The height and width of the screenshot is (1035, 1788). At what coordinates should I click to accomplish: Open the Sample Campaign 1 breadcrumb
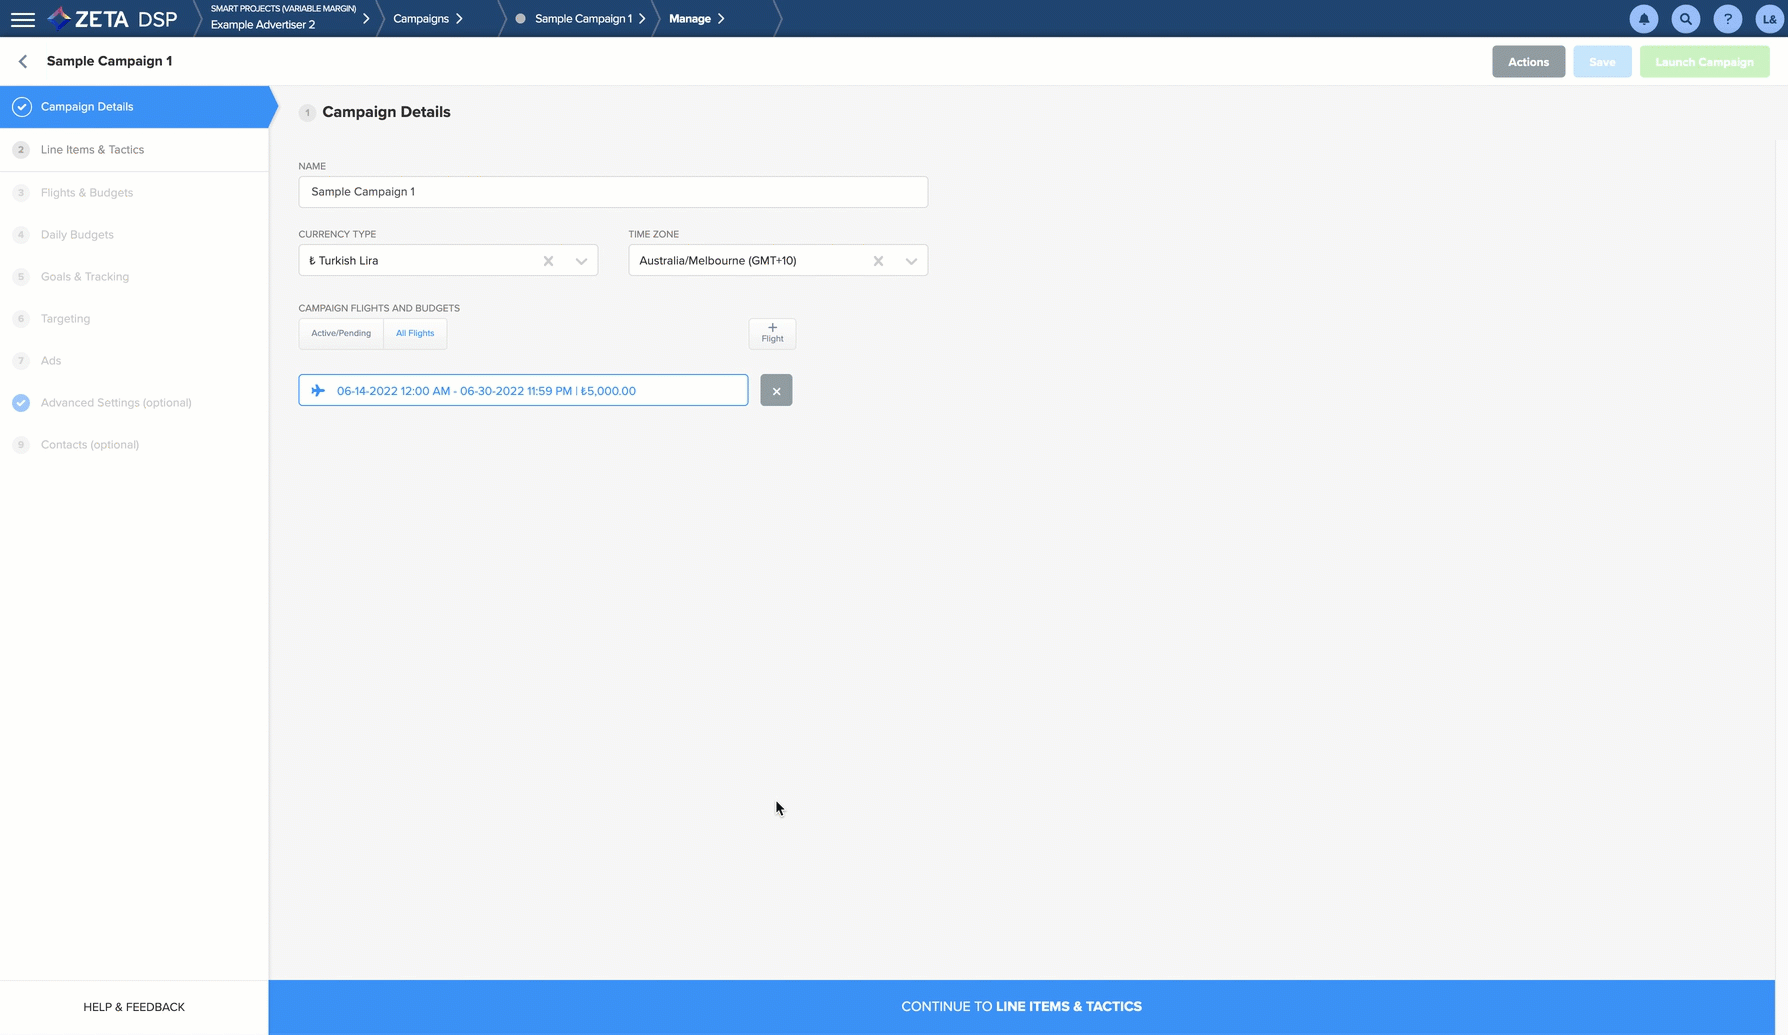(583, 18)
